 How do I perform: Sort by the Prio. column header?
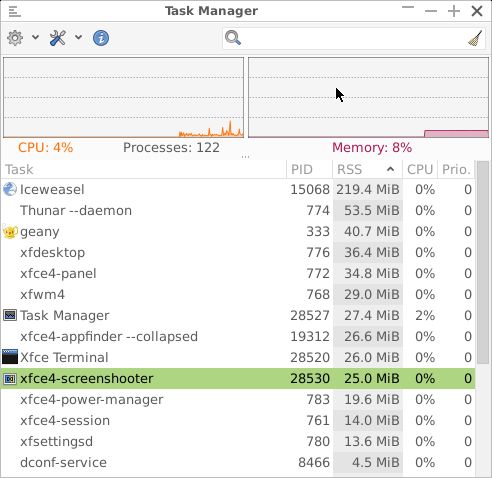(x=456, y=169)
